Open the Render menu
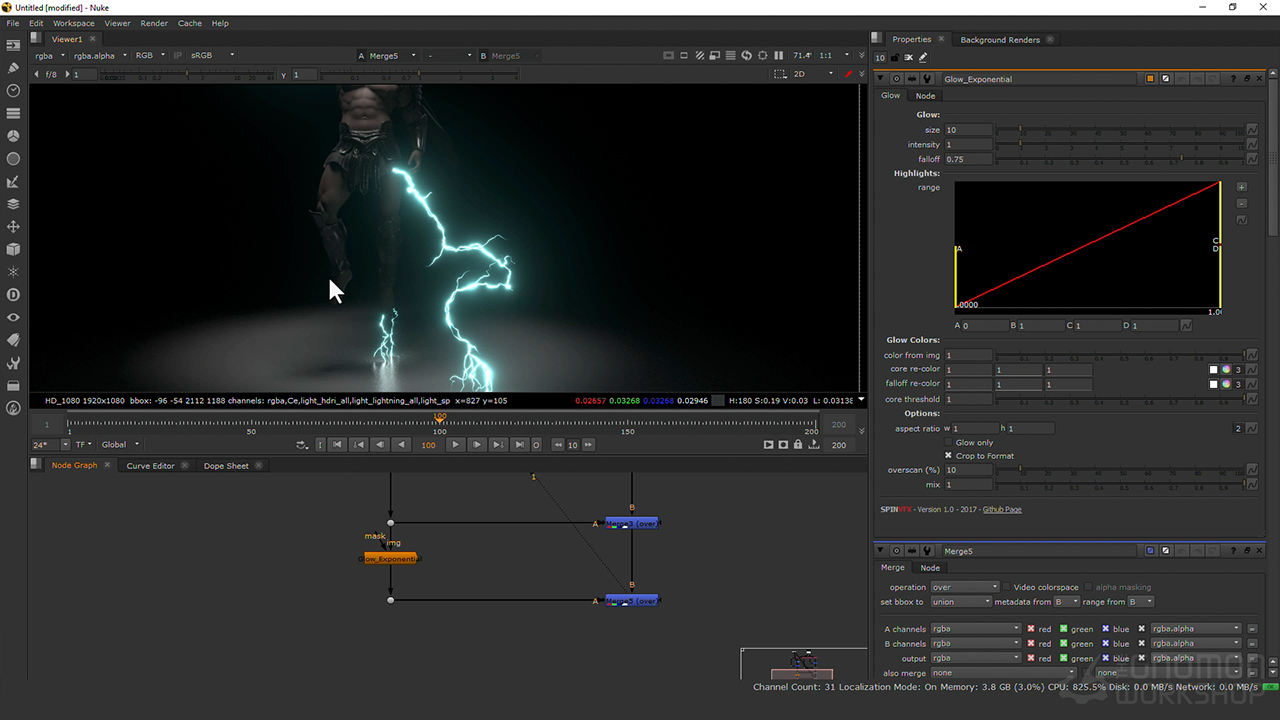The image size is (1280, 720). tap(154, 23)
